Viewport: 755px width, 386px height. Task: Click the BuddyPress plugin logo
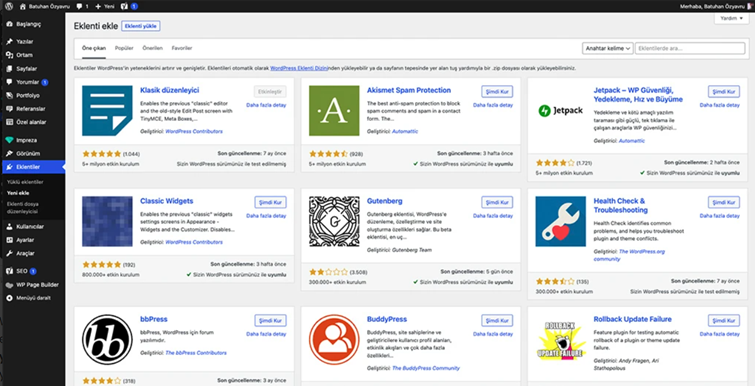click(x=334, y=339)
